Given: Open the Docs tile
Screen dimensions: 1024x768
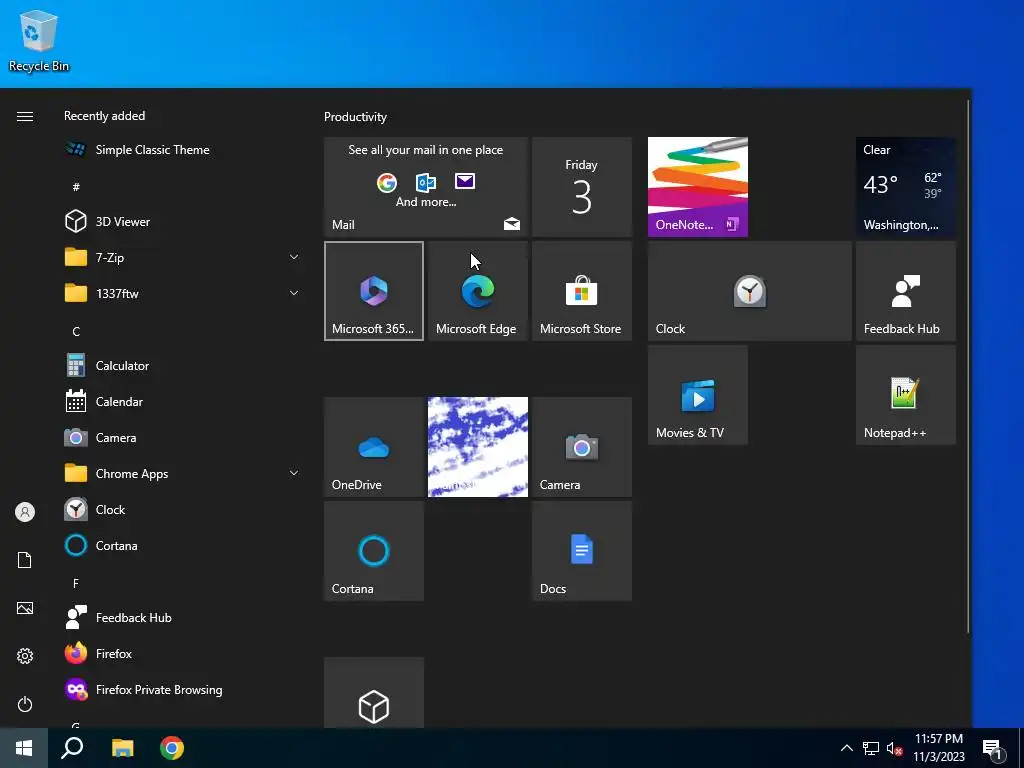Looking at the screenshot, I should (x=581, y=551).
